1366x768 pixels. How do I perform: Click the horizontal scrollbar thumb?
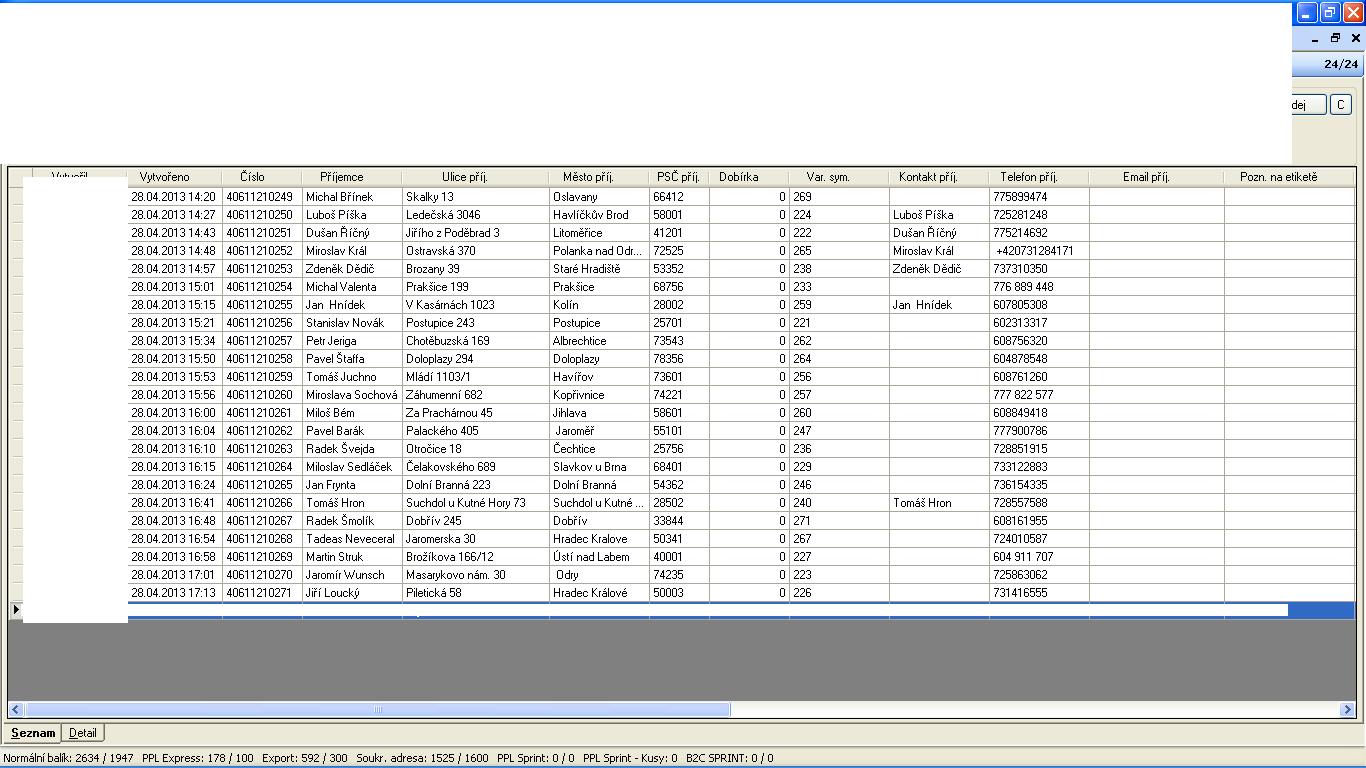[377, 709]
